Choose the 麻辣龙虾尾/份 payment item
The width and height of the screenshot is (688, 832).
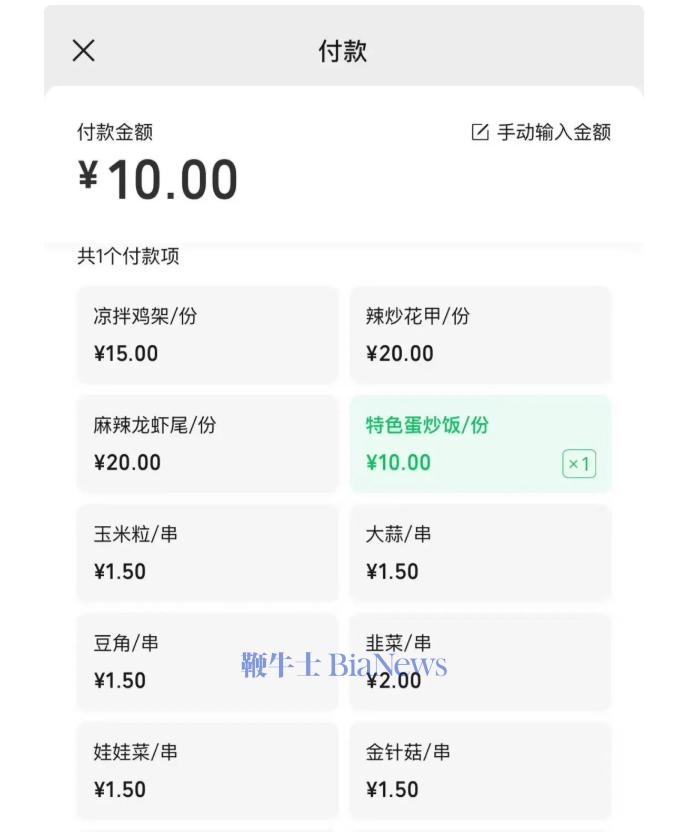pos(207,443)
